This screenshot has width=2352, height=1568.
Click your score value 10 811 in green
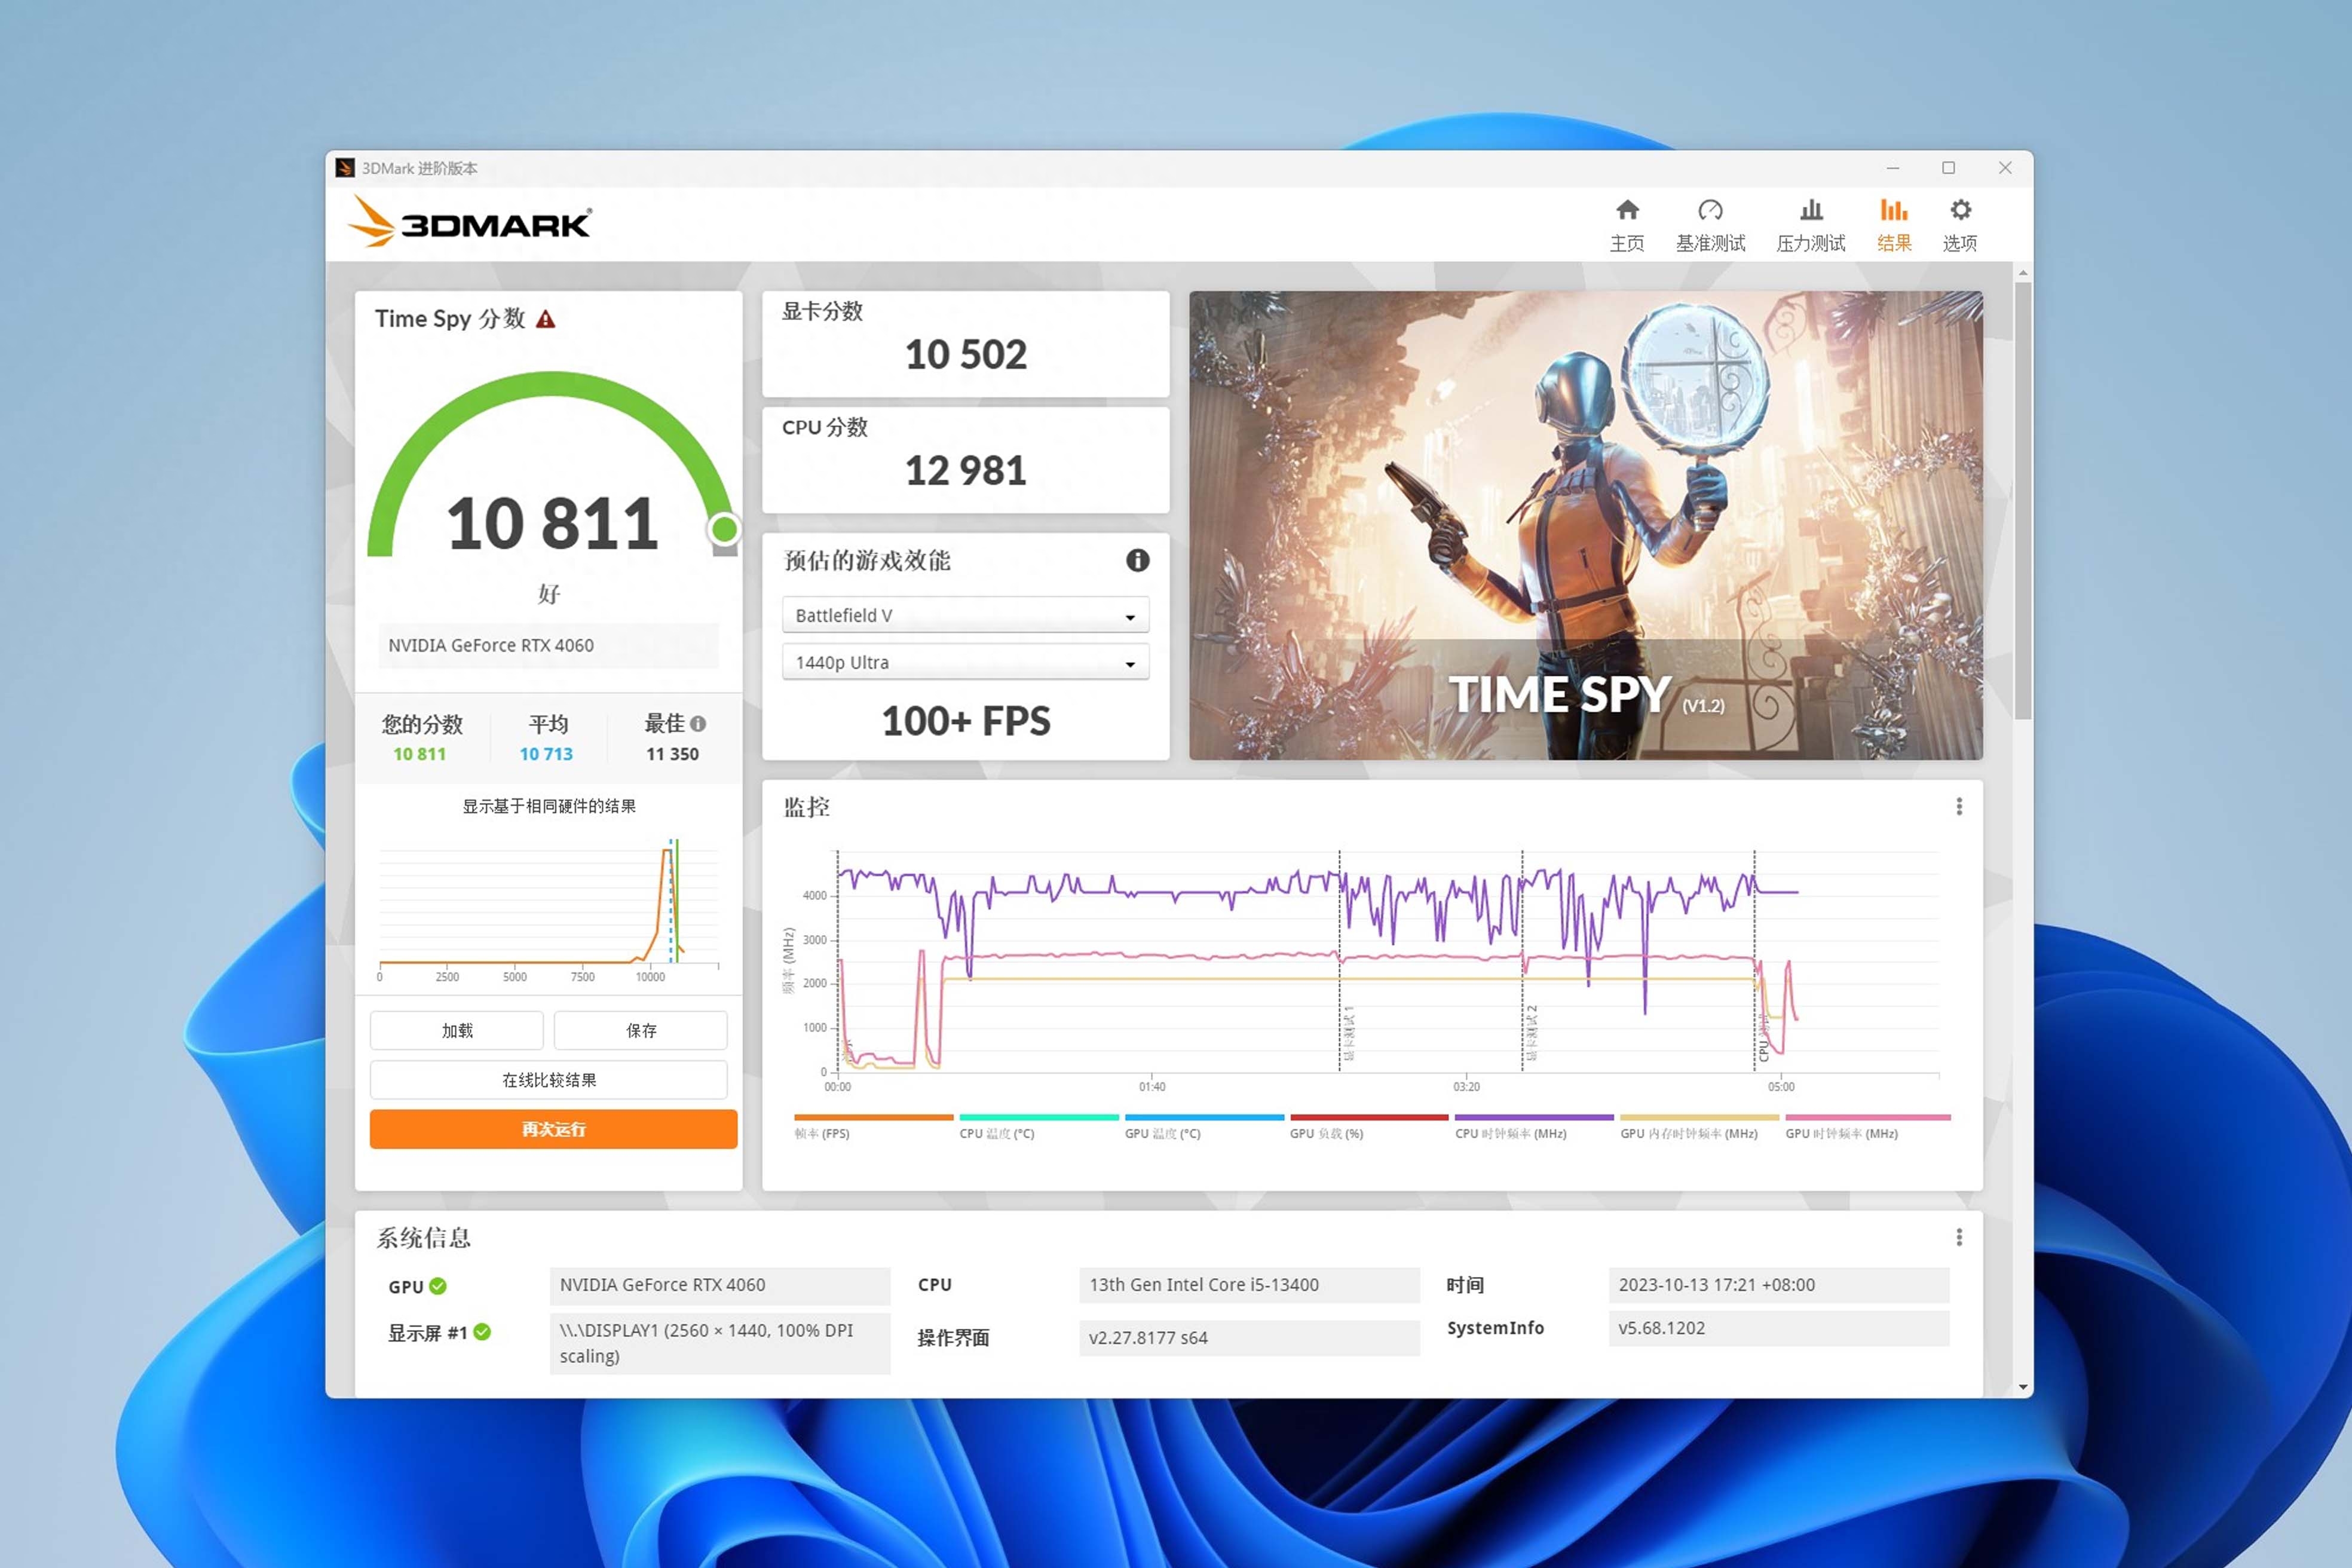pos(419,754)
